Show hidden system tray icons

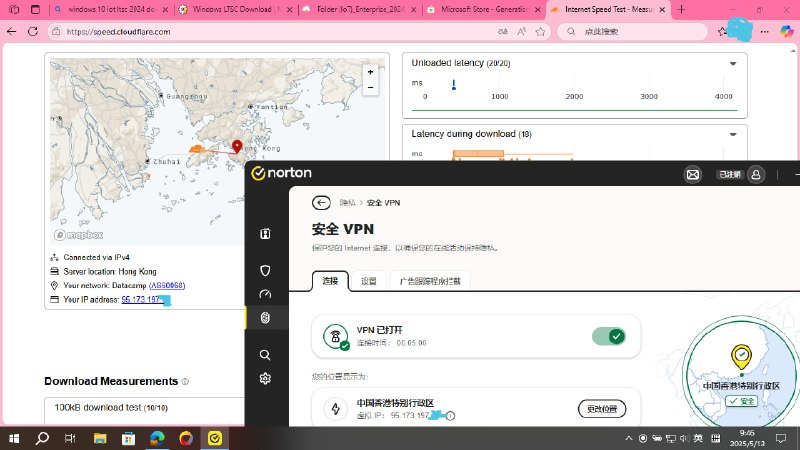pyautogui.click(x=629, y=438)
